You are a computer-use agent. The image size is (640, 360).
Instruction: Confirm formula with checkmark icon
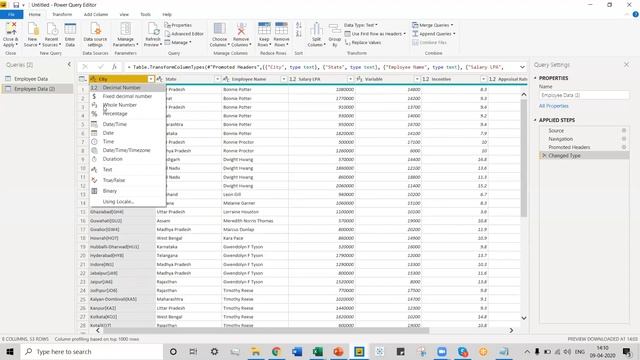pyautogui.click(x=100, y=67)
